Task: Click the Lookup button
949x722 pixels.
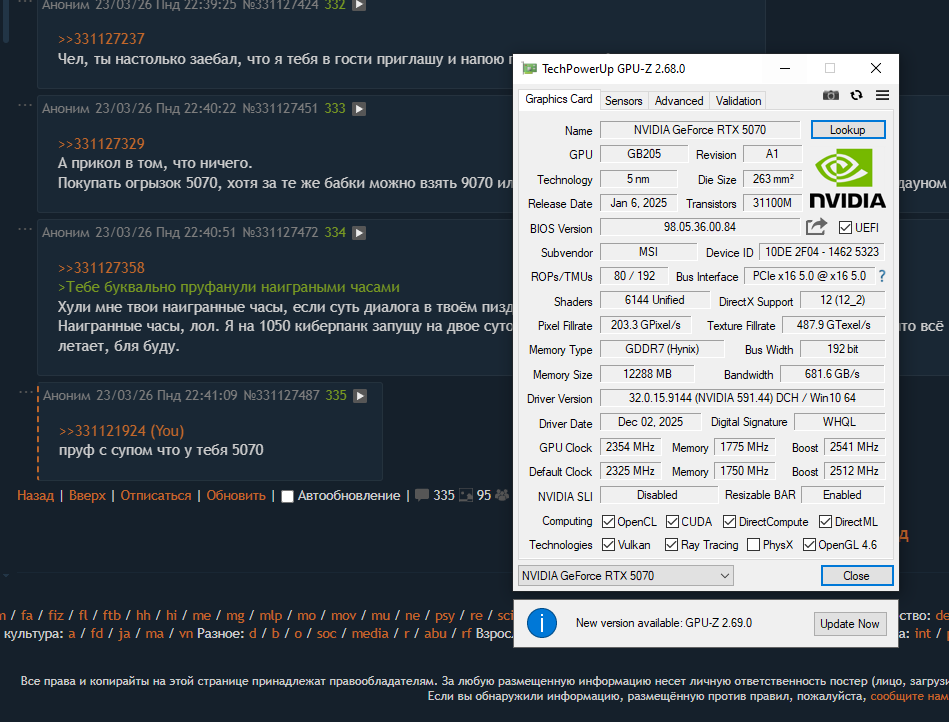Action: [x=847, y=130]
